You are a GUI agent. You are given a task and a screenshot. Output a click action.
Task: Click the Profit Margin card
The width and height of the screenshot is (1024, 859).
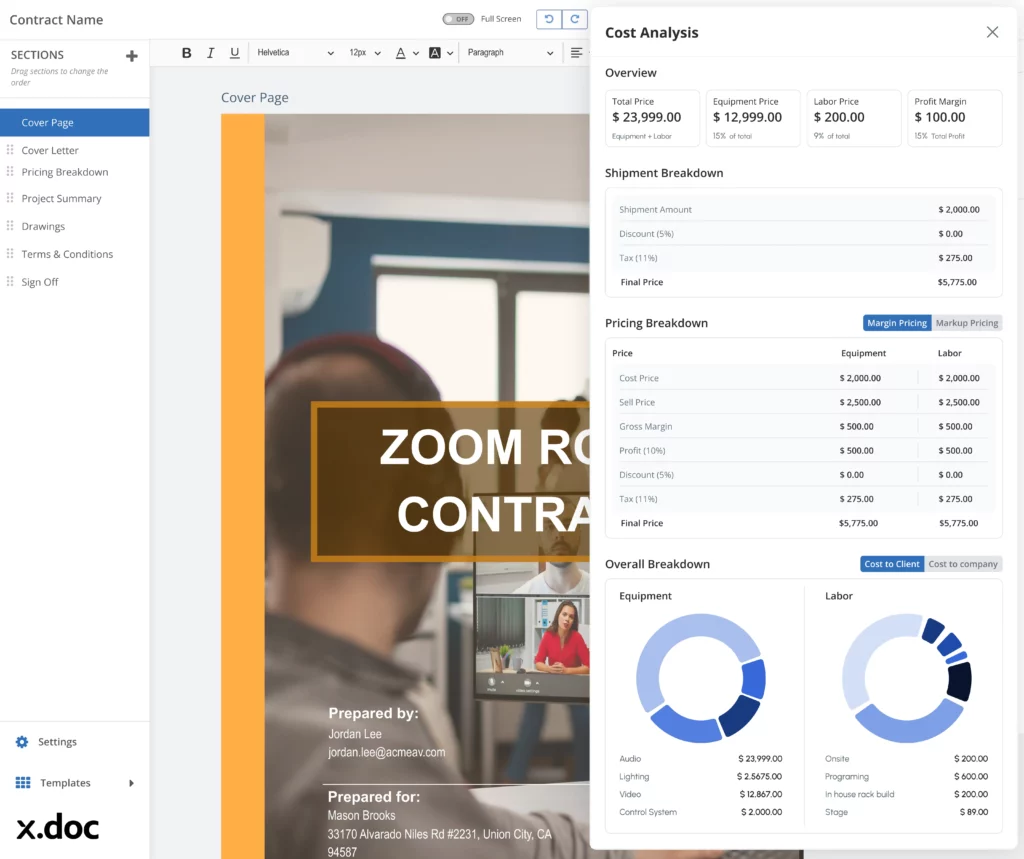click(x=954, y=118)
